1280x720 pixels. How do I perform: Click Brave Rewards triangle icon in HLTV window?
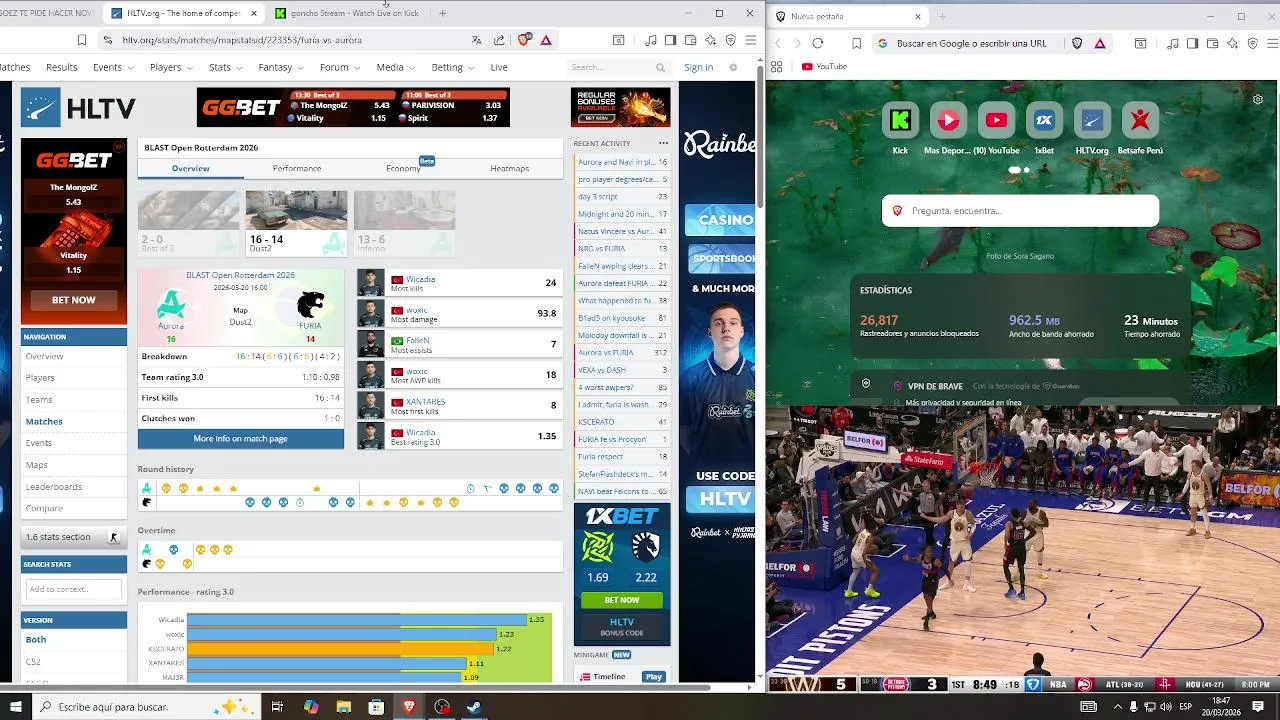coord(546,40)
